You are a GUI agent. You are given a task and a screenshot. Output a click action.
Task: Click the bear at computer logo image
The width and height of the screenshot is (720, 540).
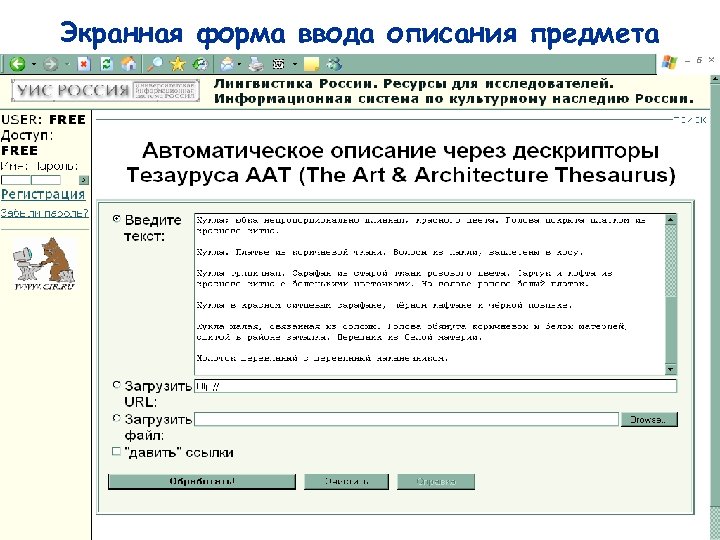click(x=44, y=264)
